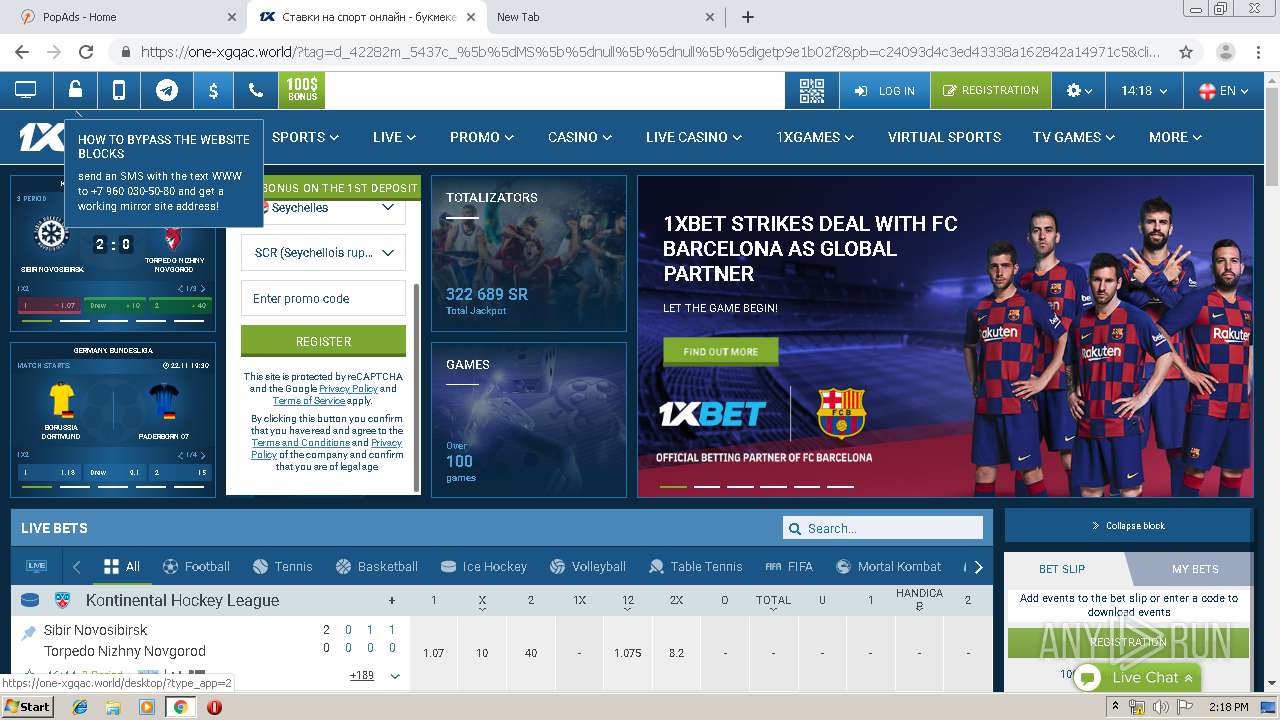Open the 14:18 time zone dropdown
This screenshot has height=720, width=1280.
[x=1144, y=90]
